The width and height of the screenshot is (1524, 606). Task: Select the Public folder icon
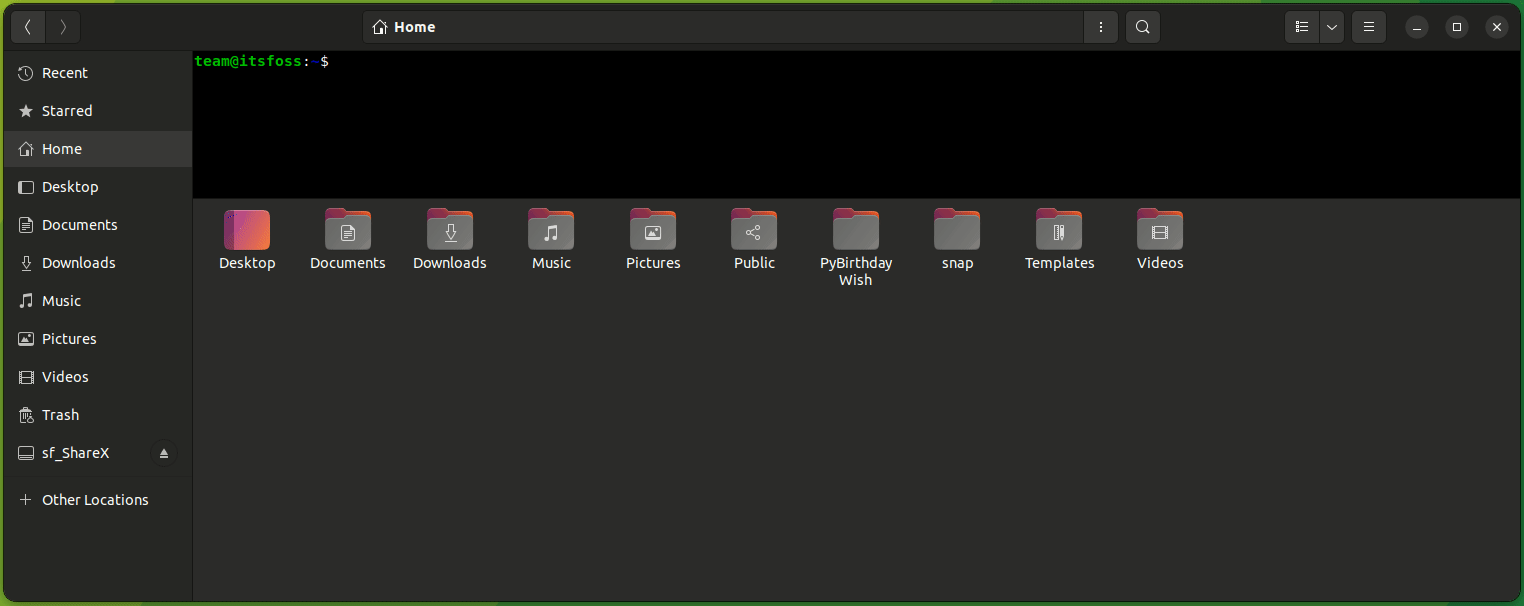(754, 229)
